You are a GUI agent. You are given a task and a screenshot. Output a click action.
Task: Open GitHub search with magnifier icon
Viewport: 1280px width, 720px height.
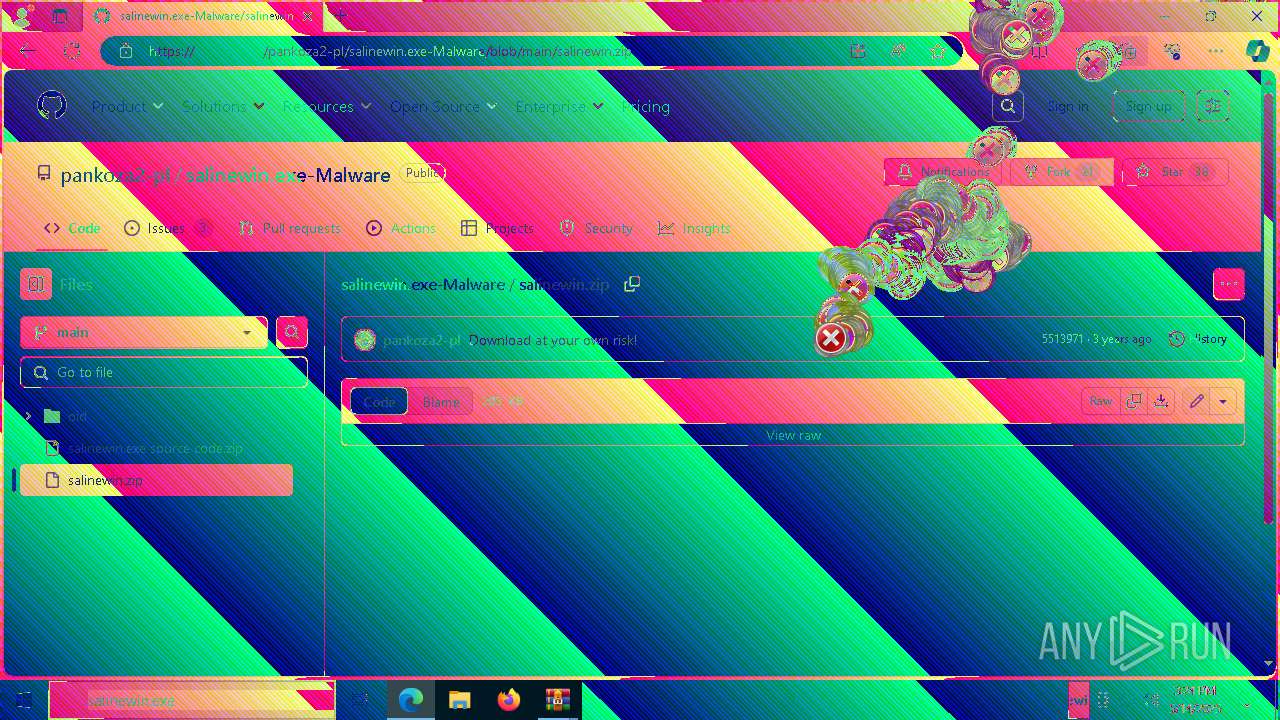(x=1008, y=106)
